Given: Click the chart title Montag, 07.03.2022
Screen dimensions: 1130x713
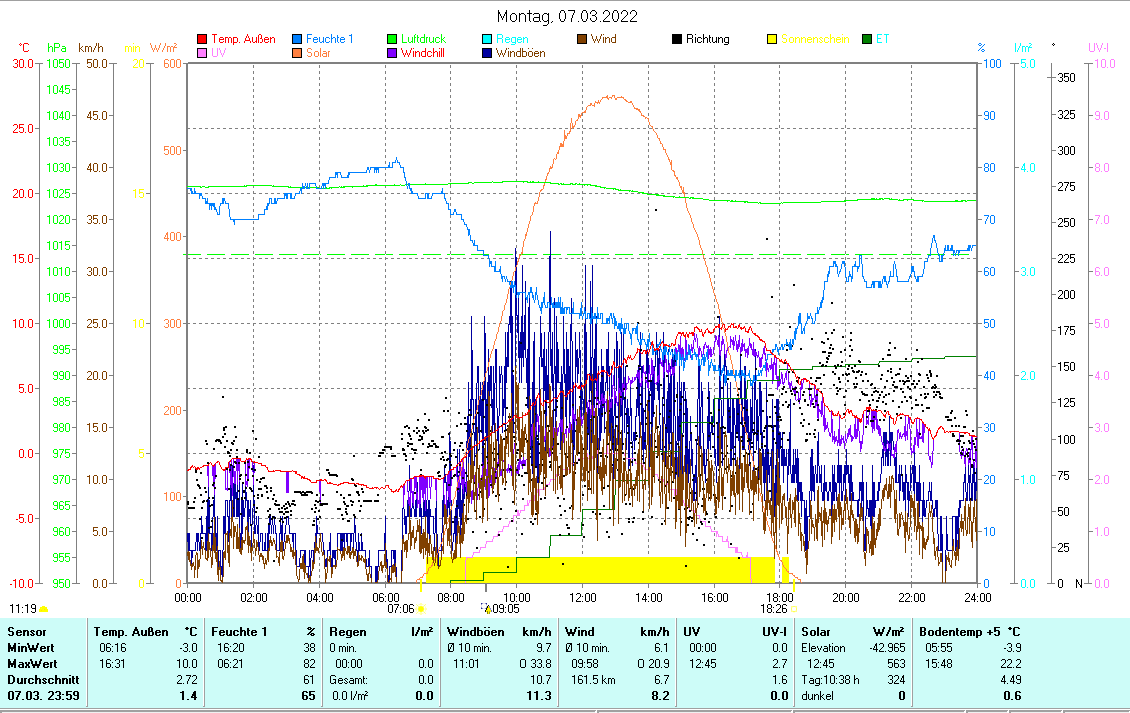Looking at the screenshot, I should pos(568,16).
